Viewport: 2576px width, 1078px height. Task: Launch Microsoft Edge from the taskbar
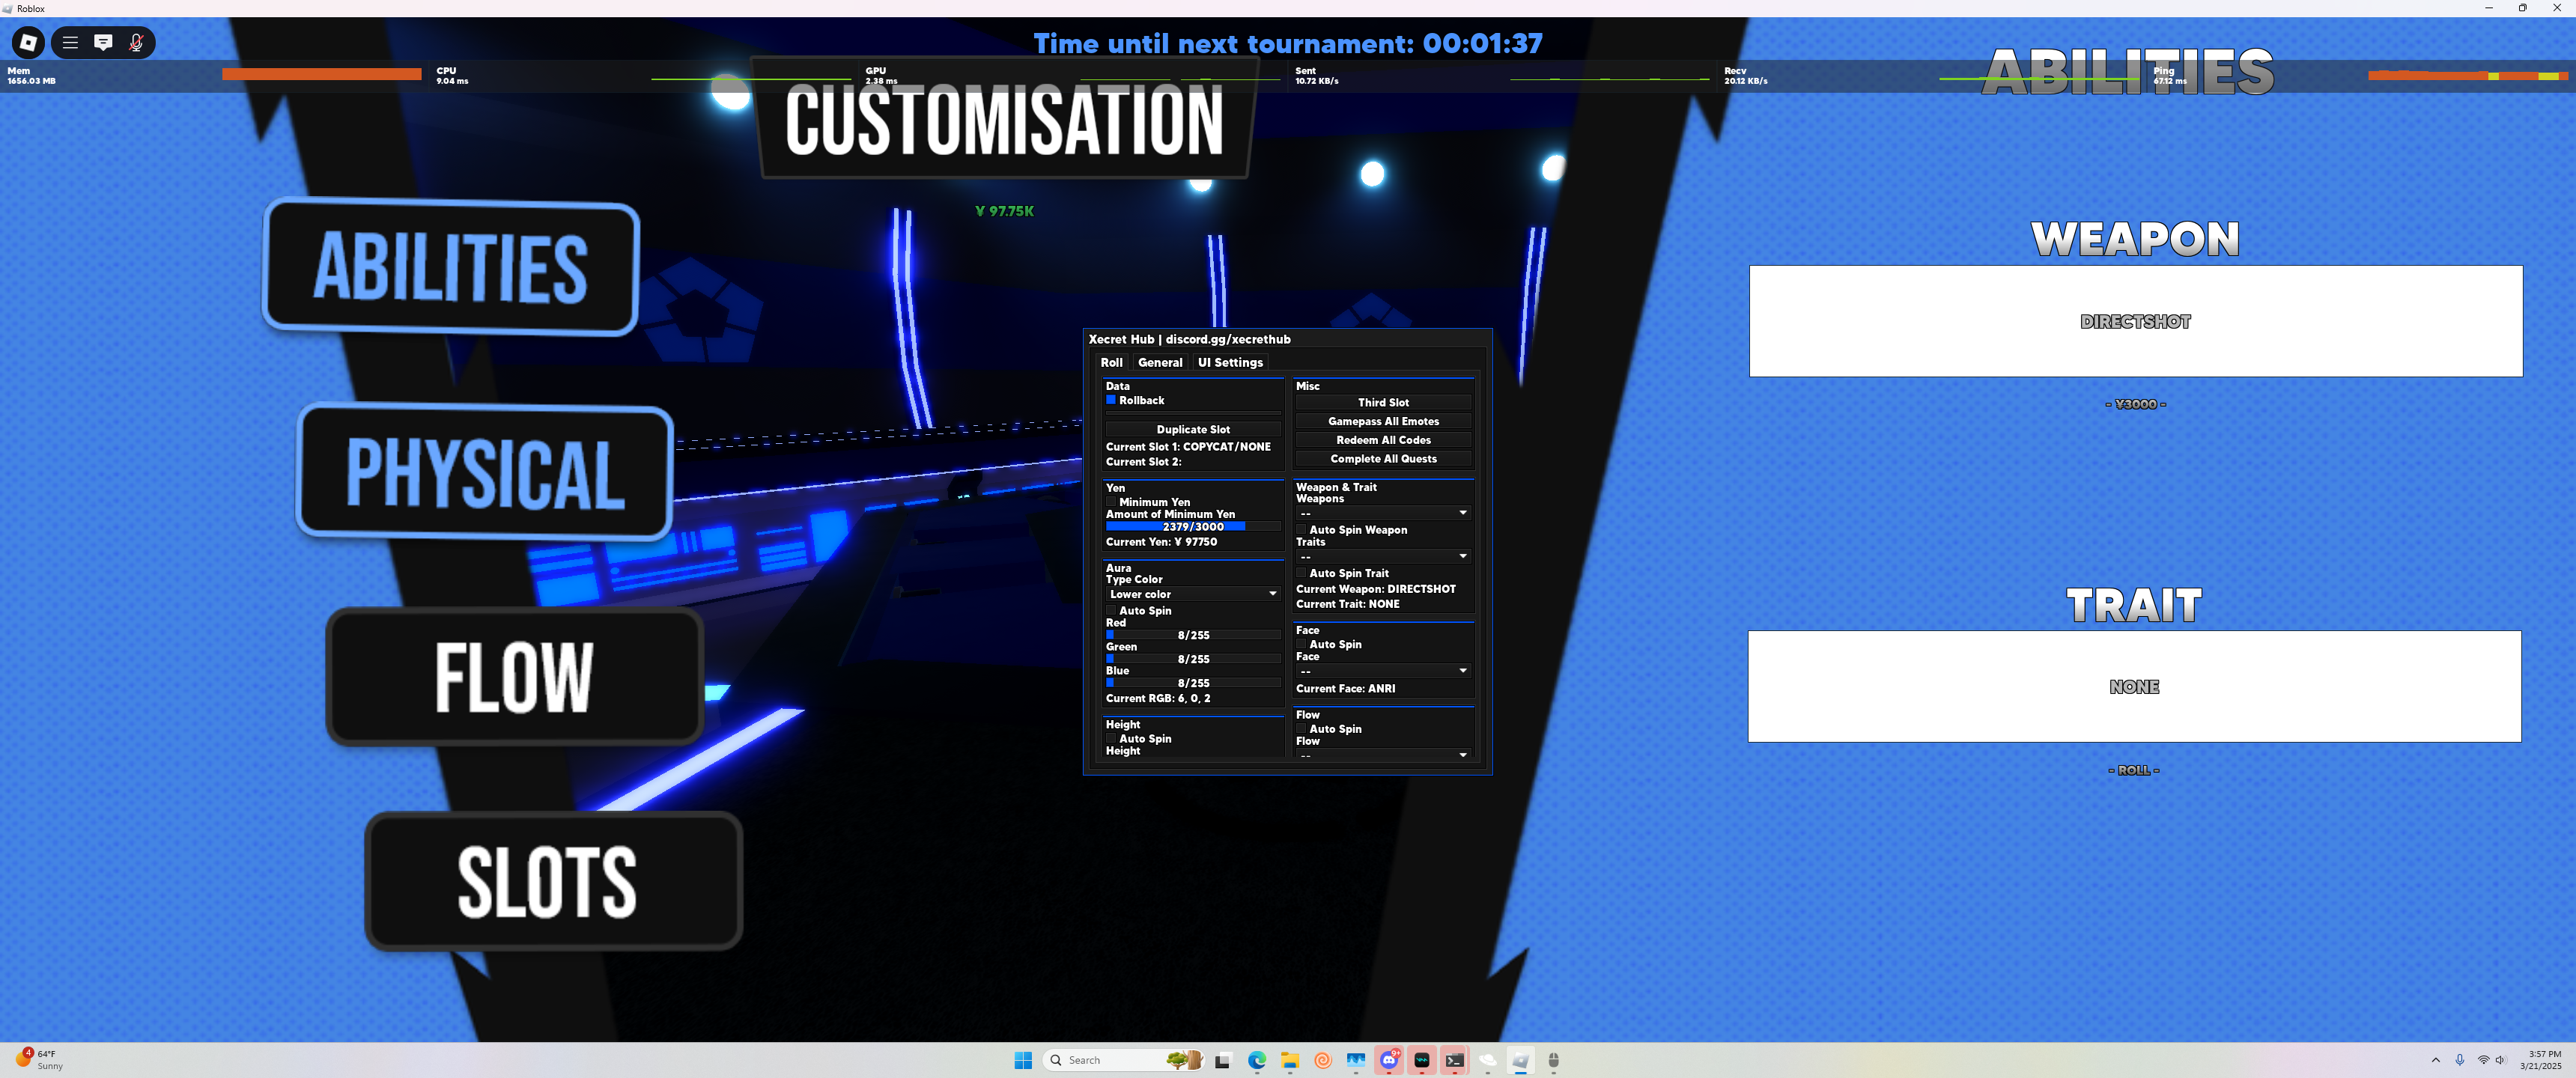pyautogui.click(x=1257, y=1060)
